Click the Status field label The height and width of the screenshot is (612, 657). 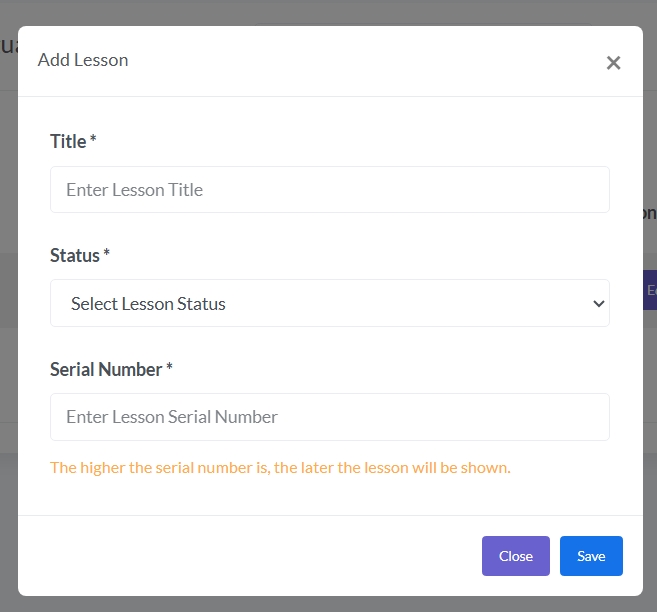point(75,256)
